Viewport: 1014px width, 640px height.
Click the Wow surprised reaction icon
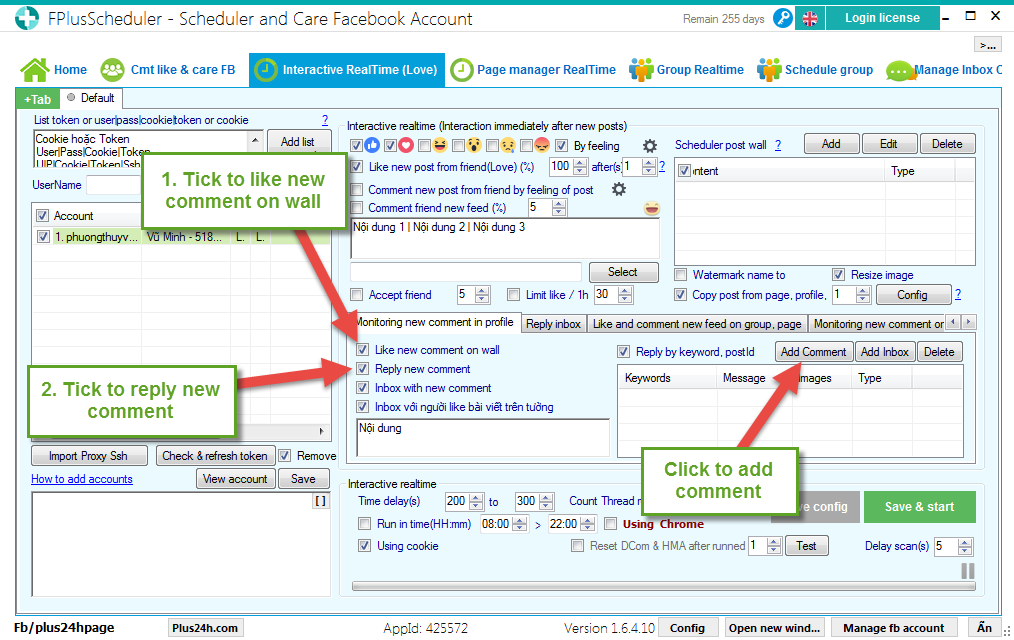[x=474, y=145]
